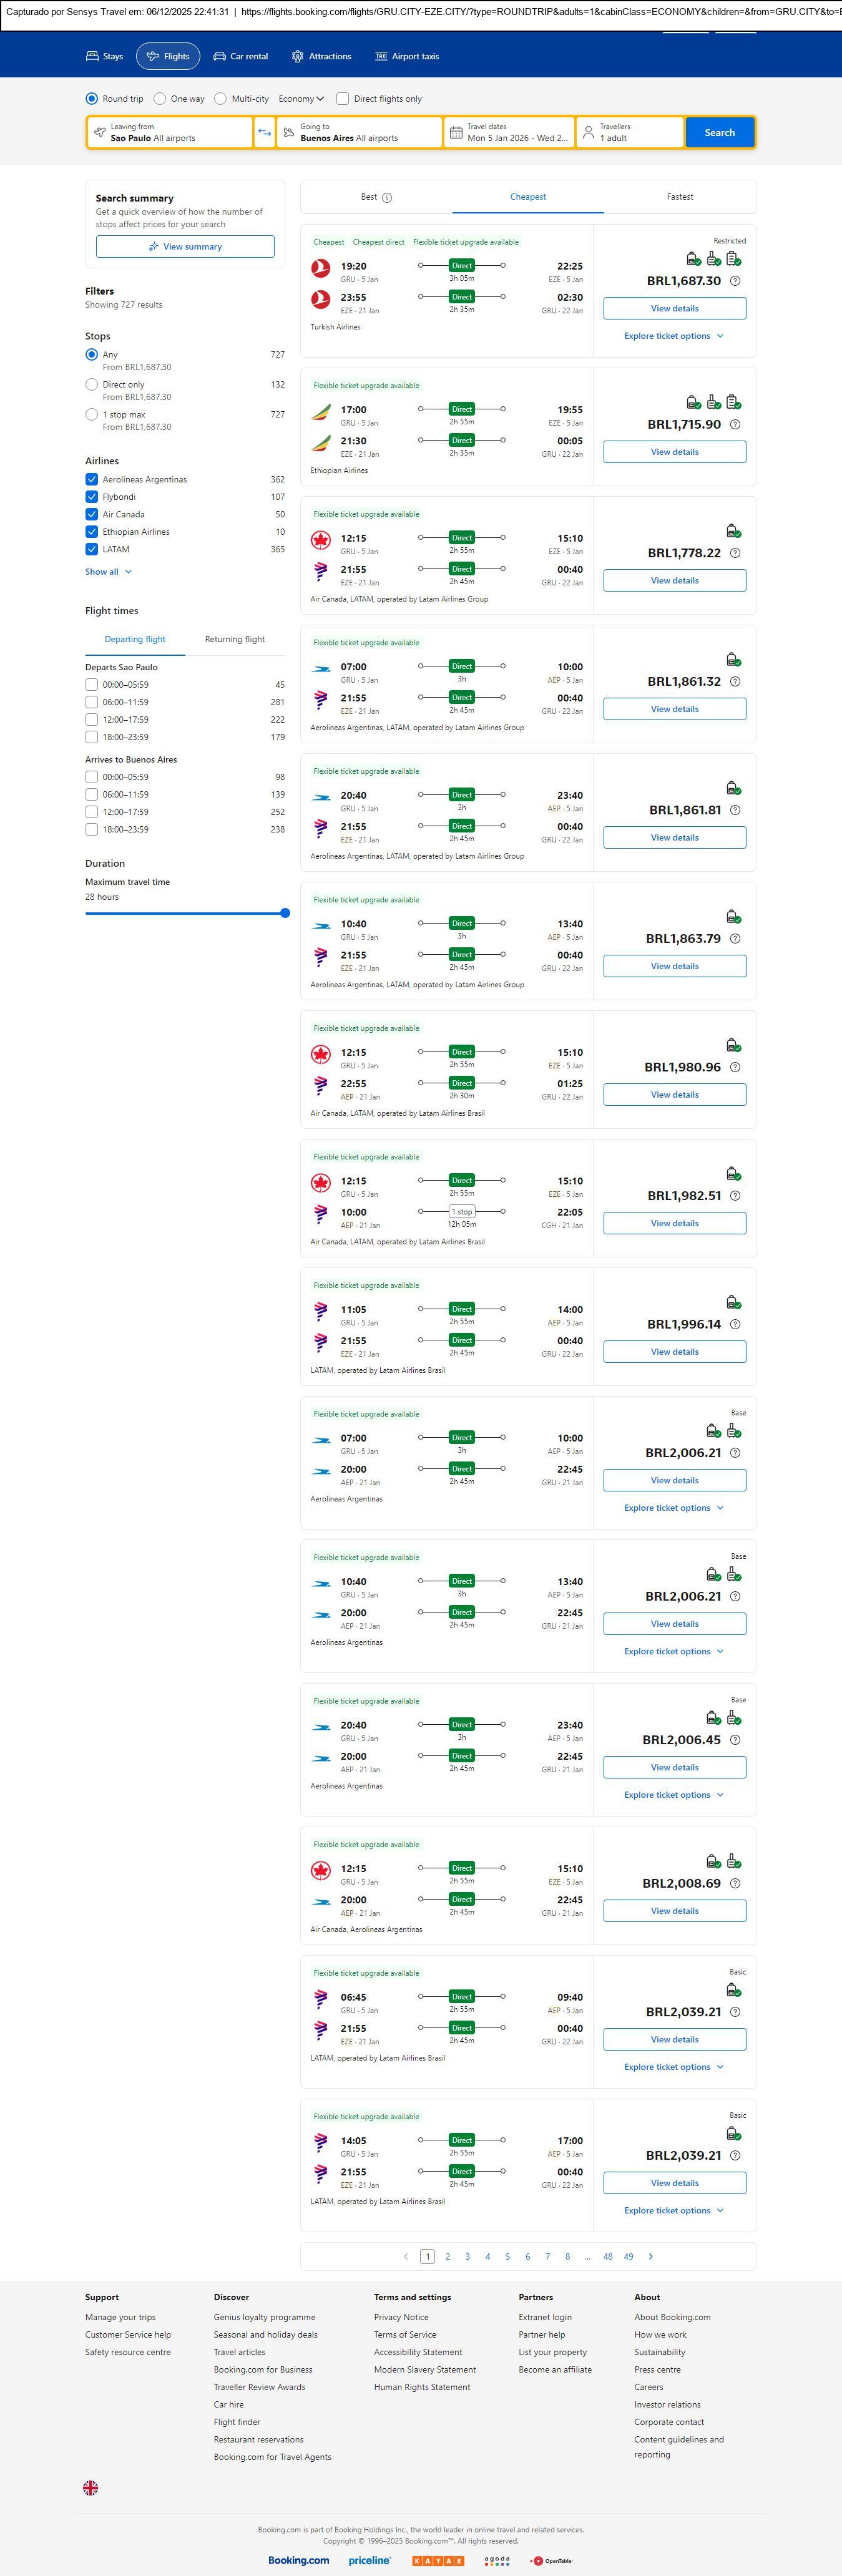Click the Attractions icon in top navigation

coord(297,57)
